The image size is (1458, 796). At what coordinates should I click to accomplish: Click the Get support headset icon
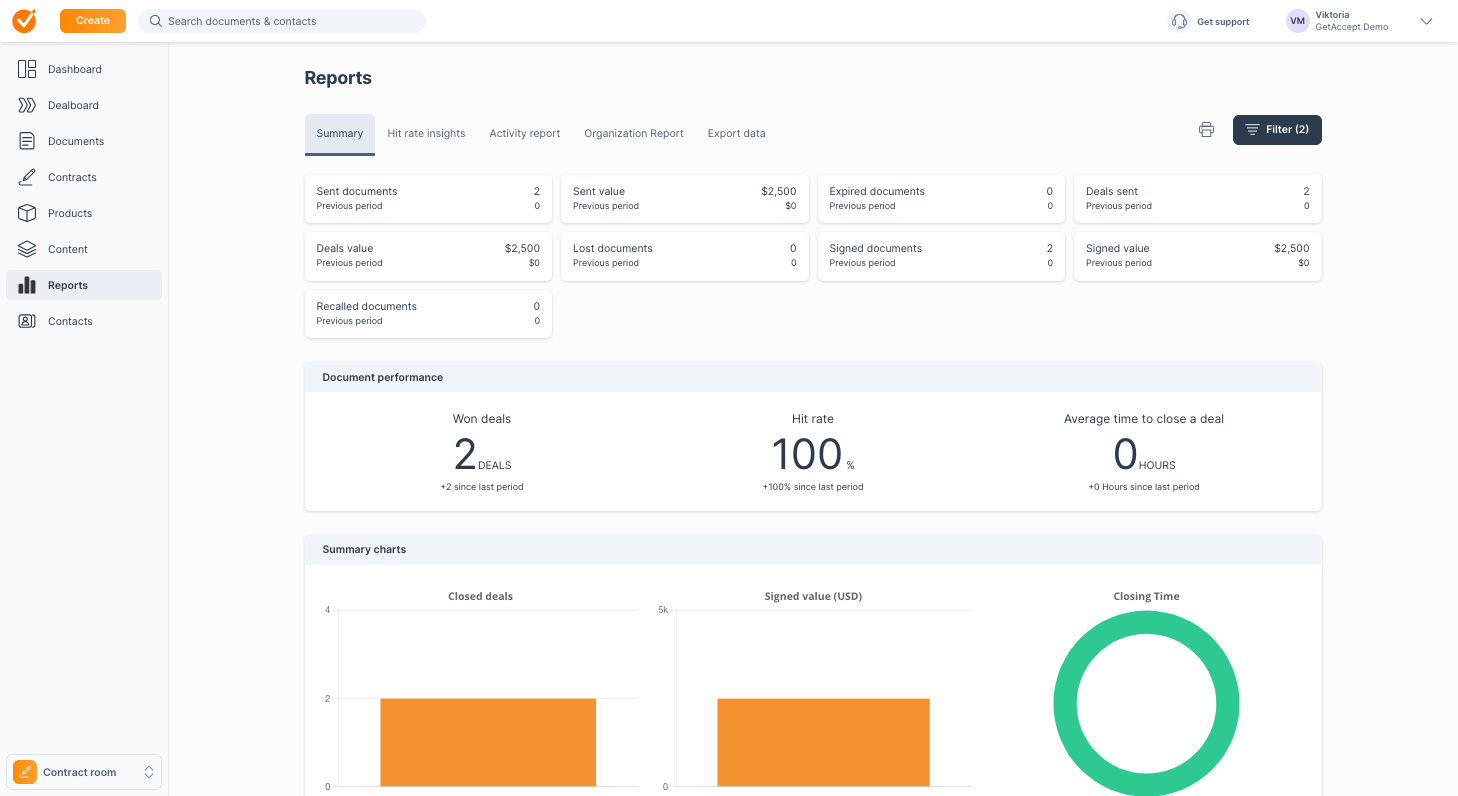point(1179,21)
